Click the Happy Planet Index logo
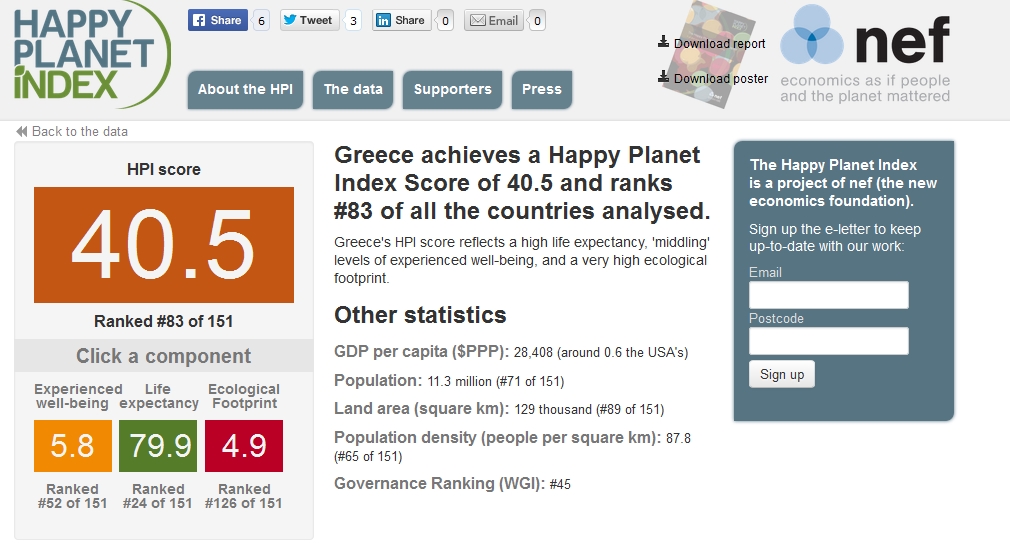1010x553 pixels. coord(91,54)
